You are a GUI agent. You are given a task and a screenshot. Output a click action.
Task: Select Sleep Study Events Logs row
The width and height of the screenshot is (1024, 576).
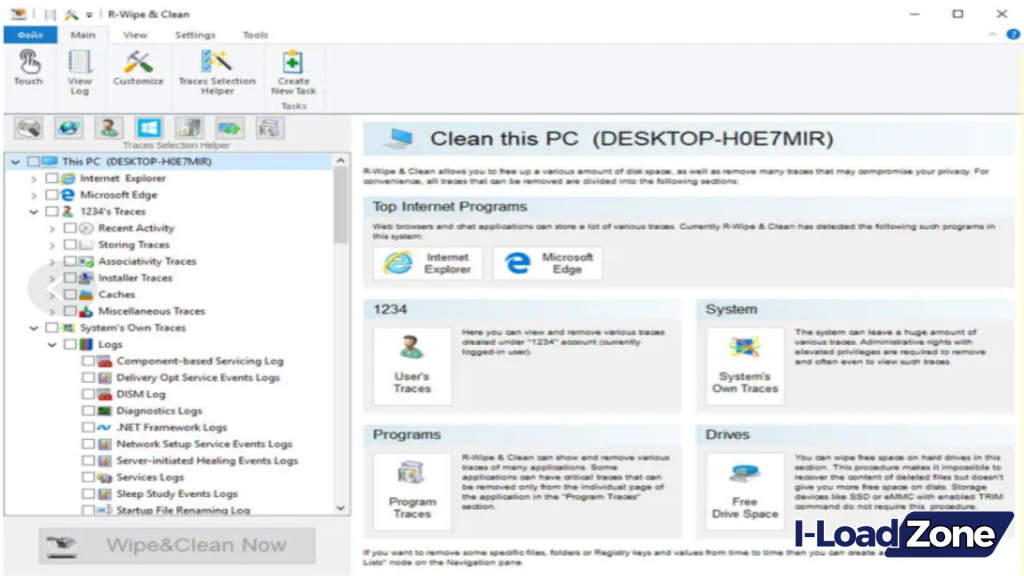[176, 494]
